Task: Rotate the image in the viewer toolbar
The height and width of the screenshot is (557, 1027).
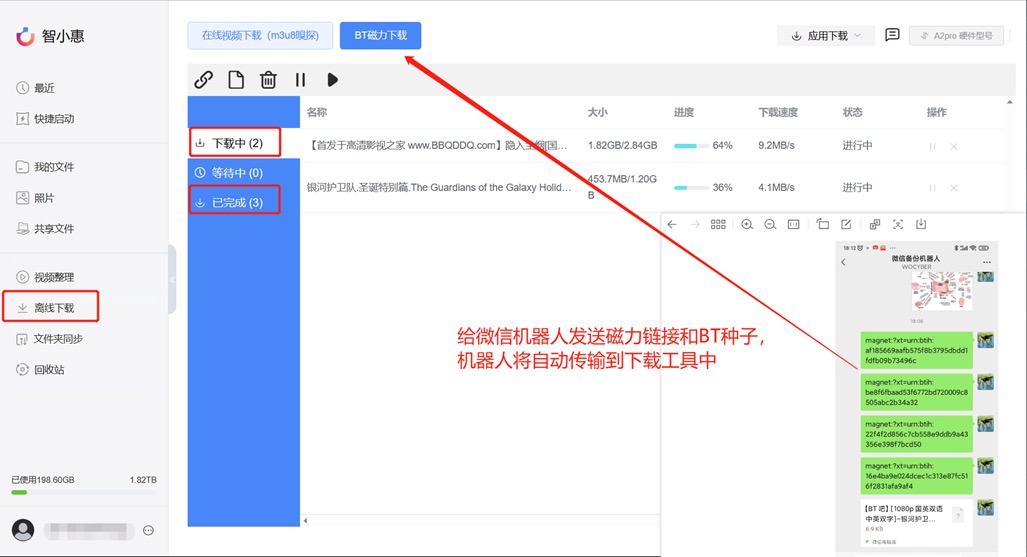Action: tap(822, 224)
